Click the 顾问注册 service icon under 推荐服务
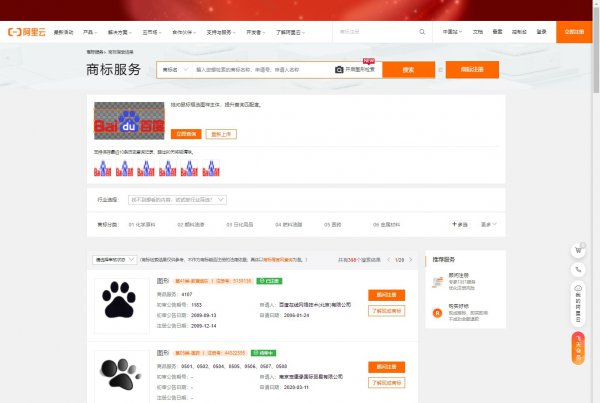This screenshot has width=600, height=403. pos(437,282)
